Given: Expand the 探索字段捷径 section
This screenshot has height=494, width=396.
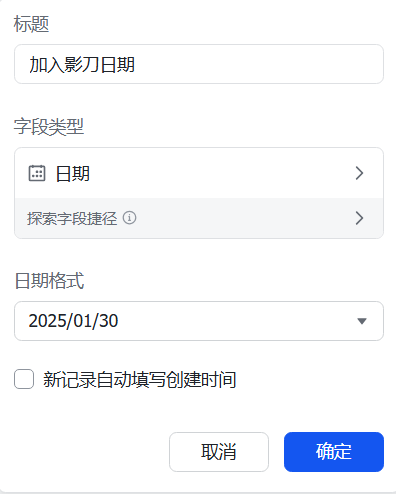Looking at the screenshot, I should coord(199,218).
